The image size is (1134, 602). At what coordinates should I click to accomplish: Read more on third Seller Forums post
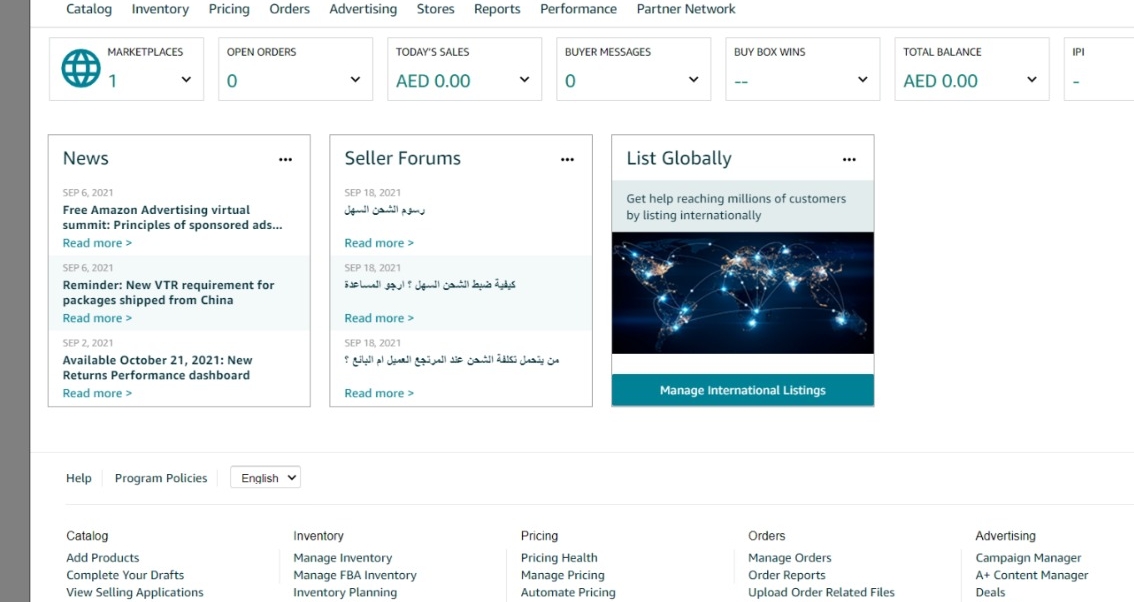point(379,394)
